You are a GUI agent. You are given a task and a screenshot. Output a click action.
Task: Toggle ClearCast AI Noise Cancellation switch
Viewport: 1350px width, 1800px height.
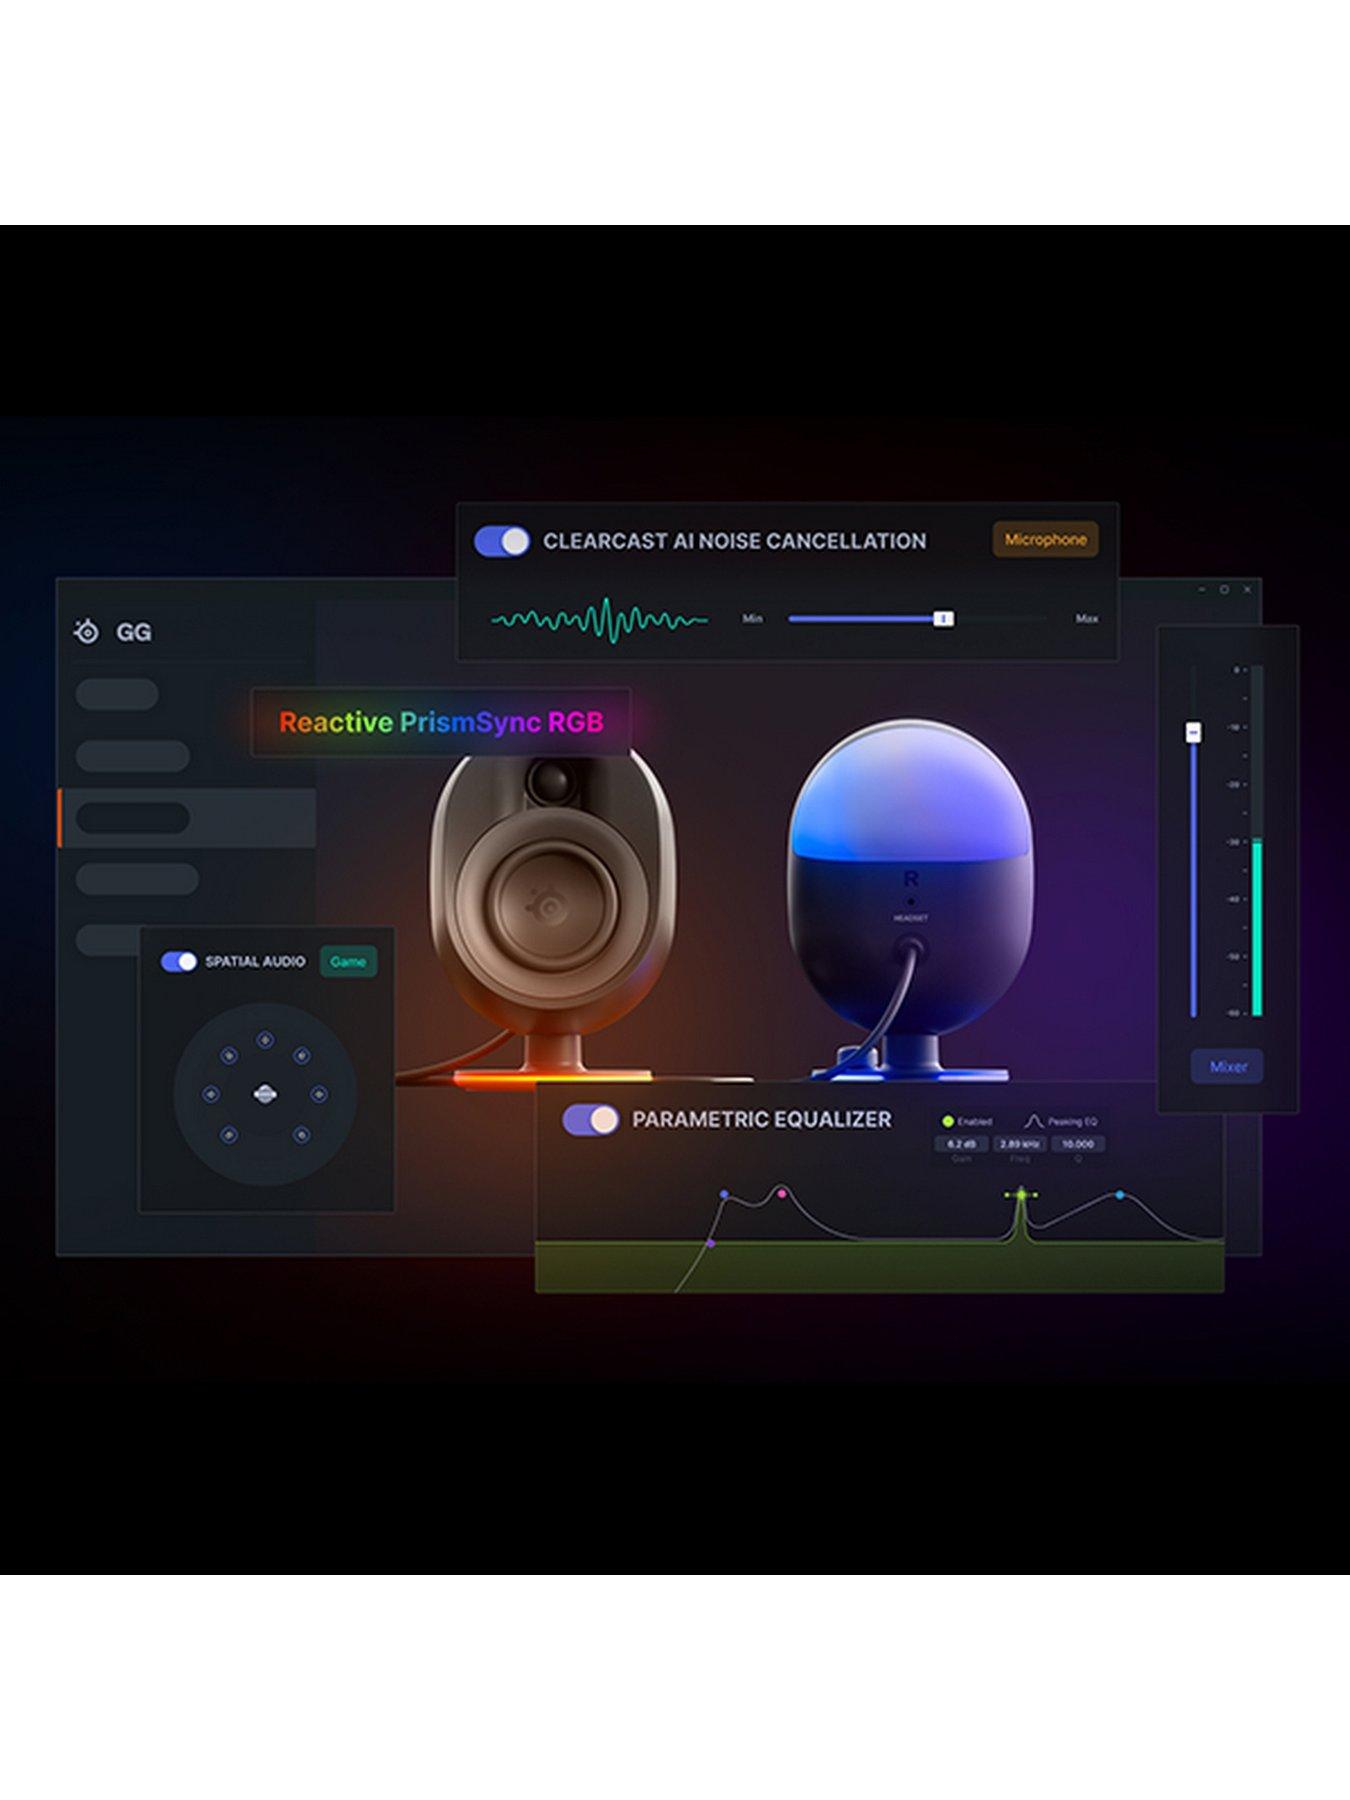point(502,541)
